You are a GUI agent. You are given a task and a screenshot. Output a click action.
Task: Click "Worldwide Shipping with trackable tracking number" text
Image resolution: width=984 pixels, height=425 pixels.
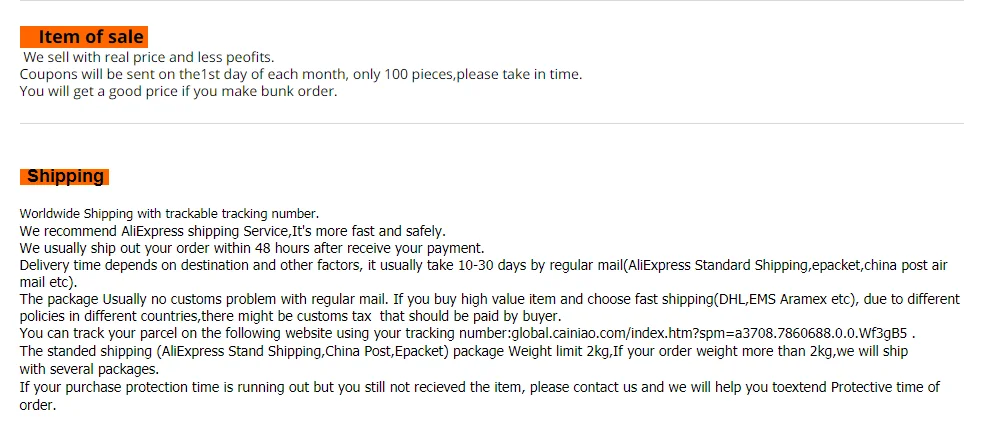point(169,213)
